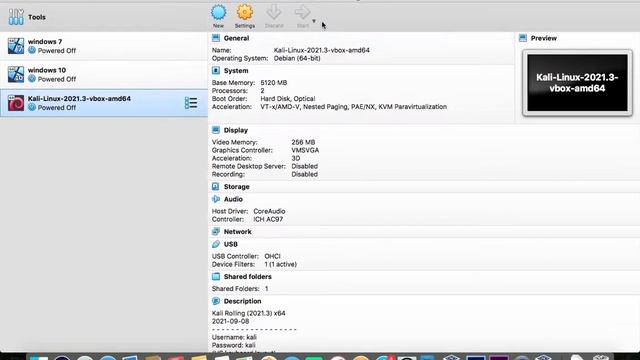The width and height of the screenshot is (640, 360).
Task: Click the Base Memory value 5120 MB
Action: click(274, 82)
